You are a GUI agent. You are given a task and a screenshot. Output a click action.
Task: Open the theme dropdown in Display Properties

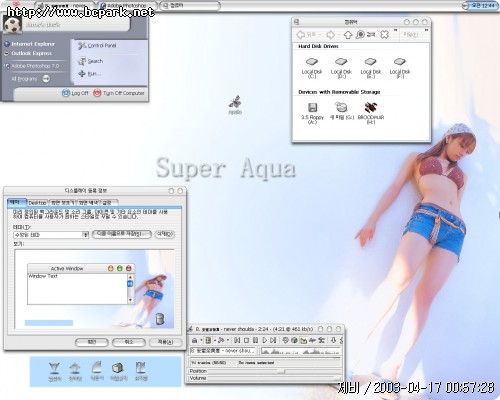coord(85,235)
